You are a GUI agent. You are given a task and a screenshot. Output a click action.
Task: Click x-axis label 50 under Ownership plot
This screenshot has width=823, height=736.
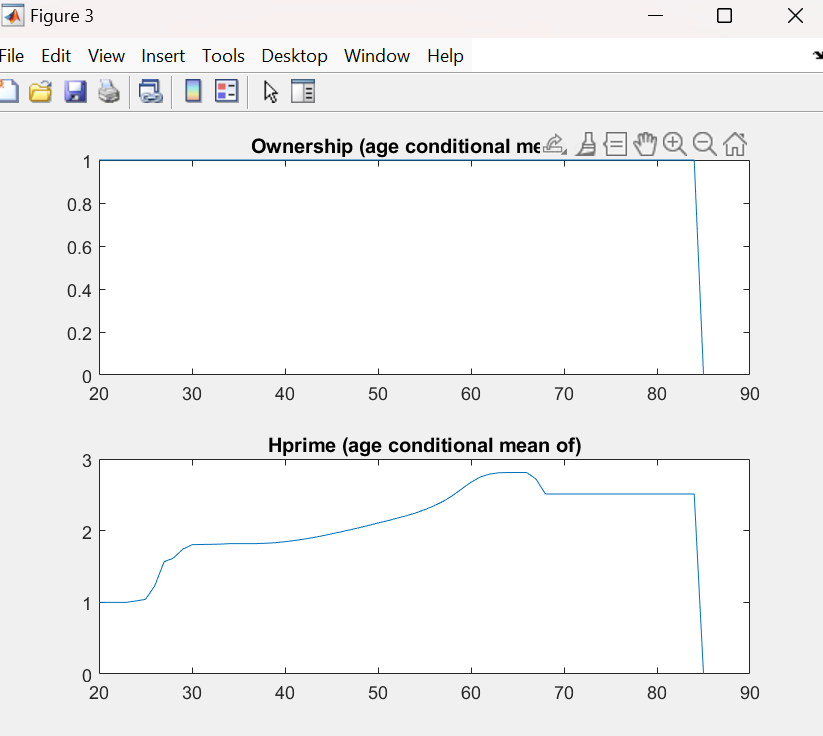point(378,394)
